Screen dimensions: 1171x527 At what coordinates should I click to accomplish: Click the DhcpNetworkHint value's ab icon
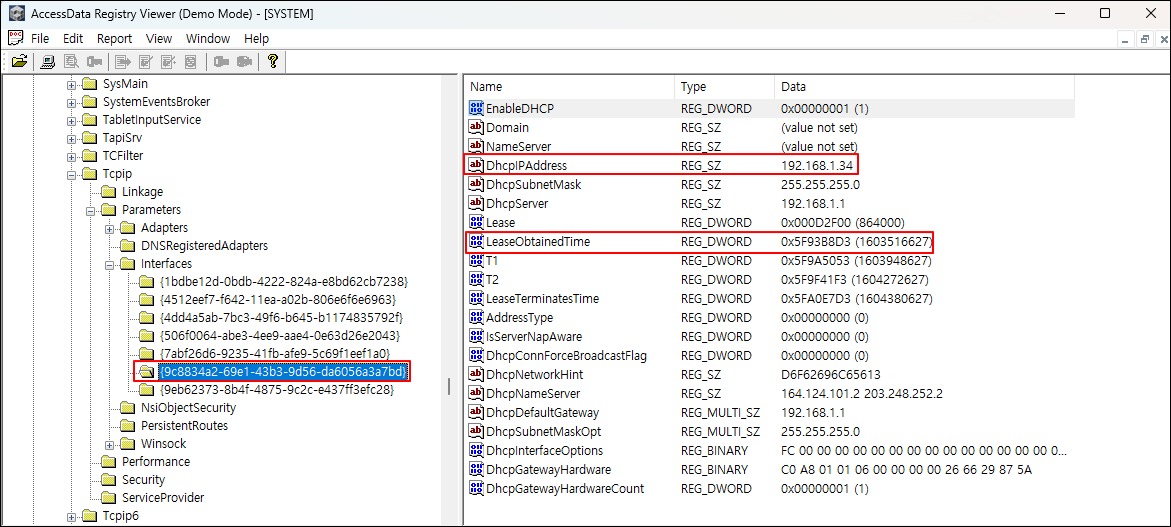coord(476,374)
